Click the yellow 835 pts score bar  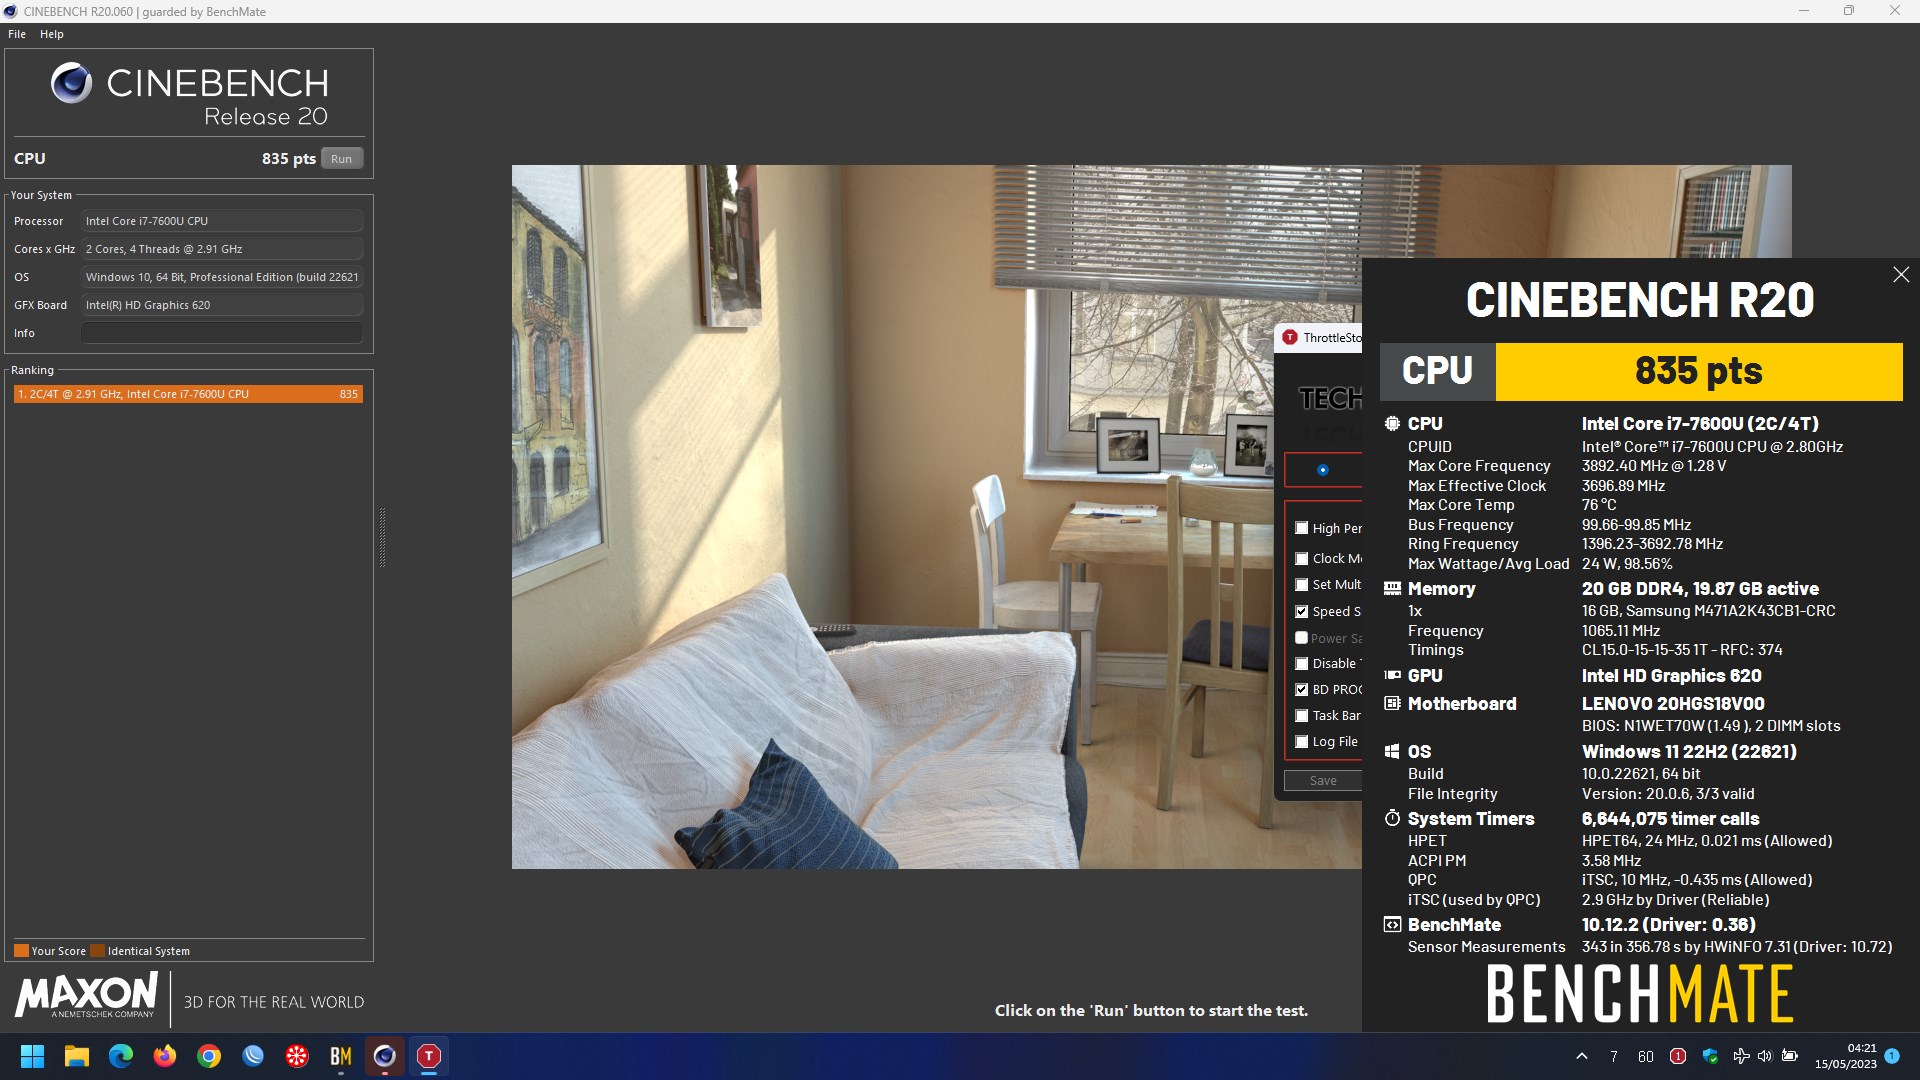1698,371
